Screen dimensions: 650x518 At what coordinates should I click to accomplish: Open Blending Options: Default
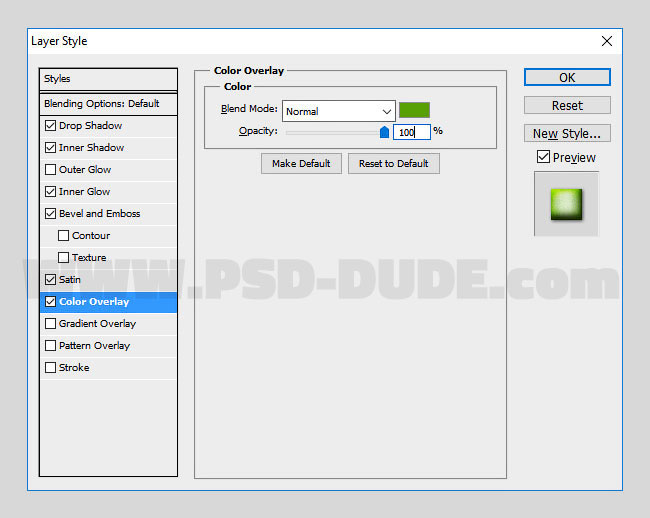coord(108,104)
